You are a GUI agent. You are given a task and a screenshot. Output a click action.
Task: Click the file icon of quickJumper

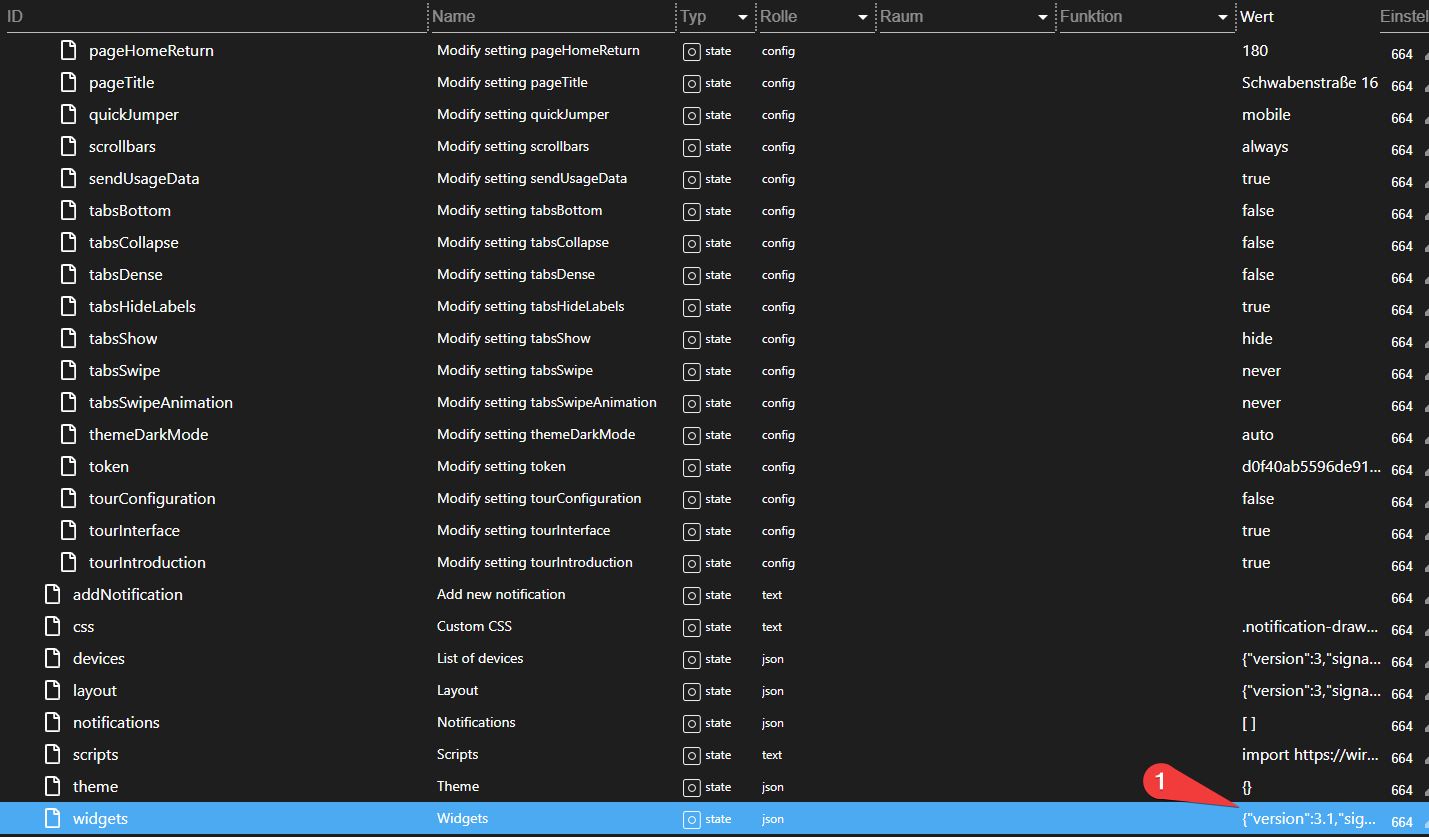68,114
